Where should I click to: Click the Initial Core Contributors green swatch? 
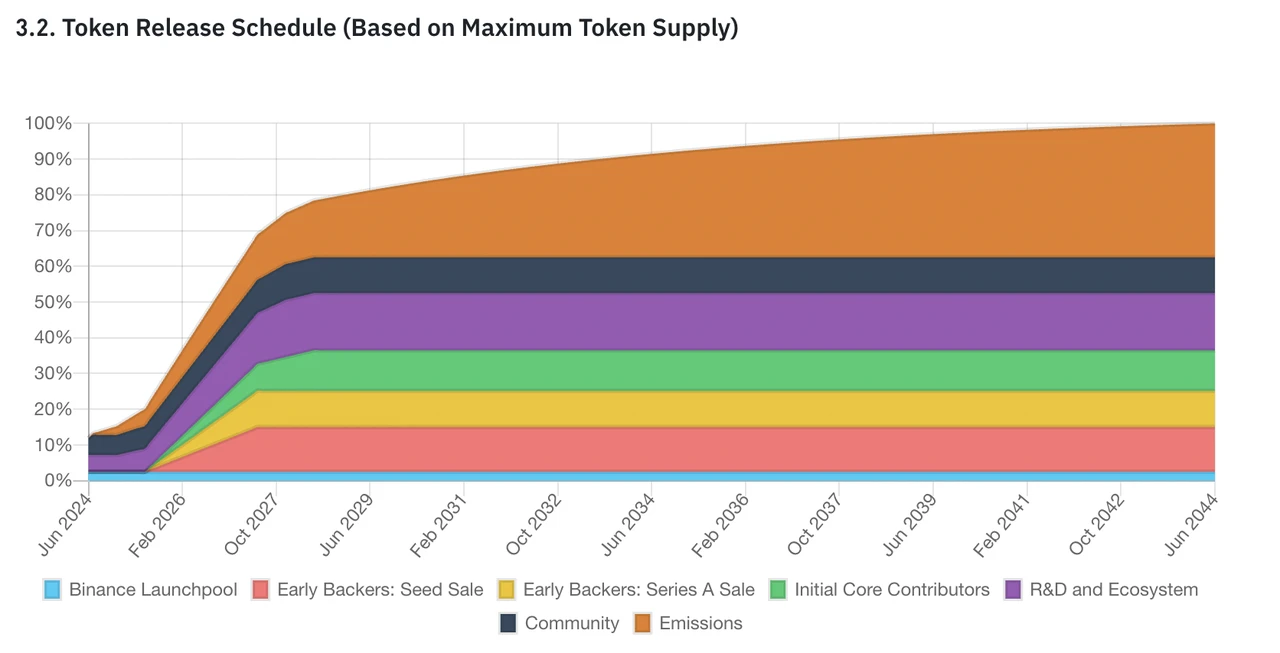778,590
